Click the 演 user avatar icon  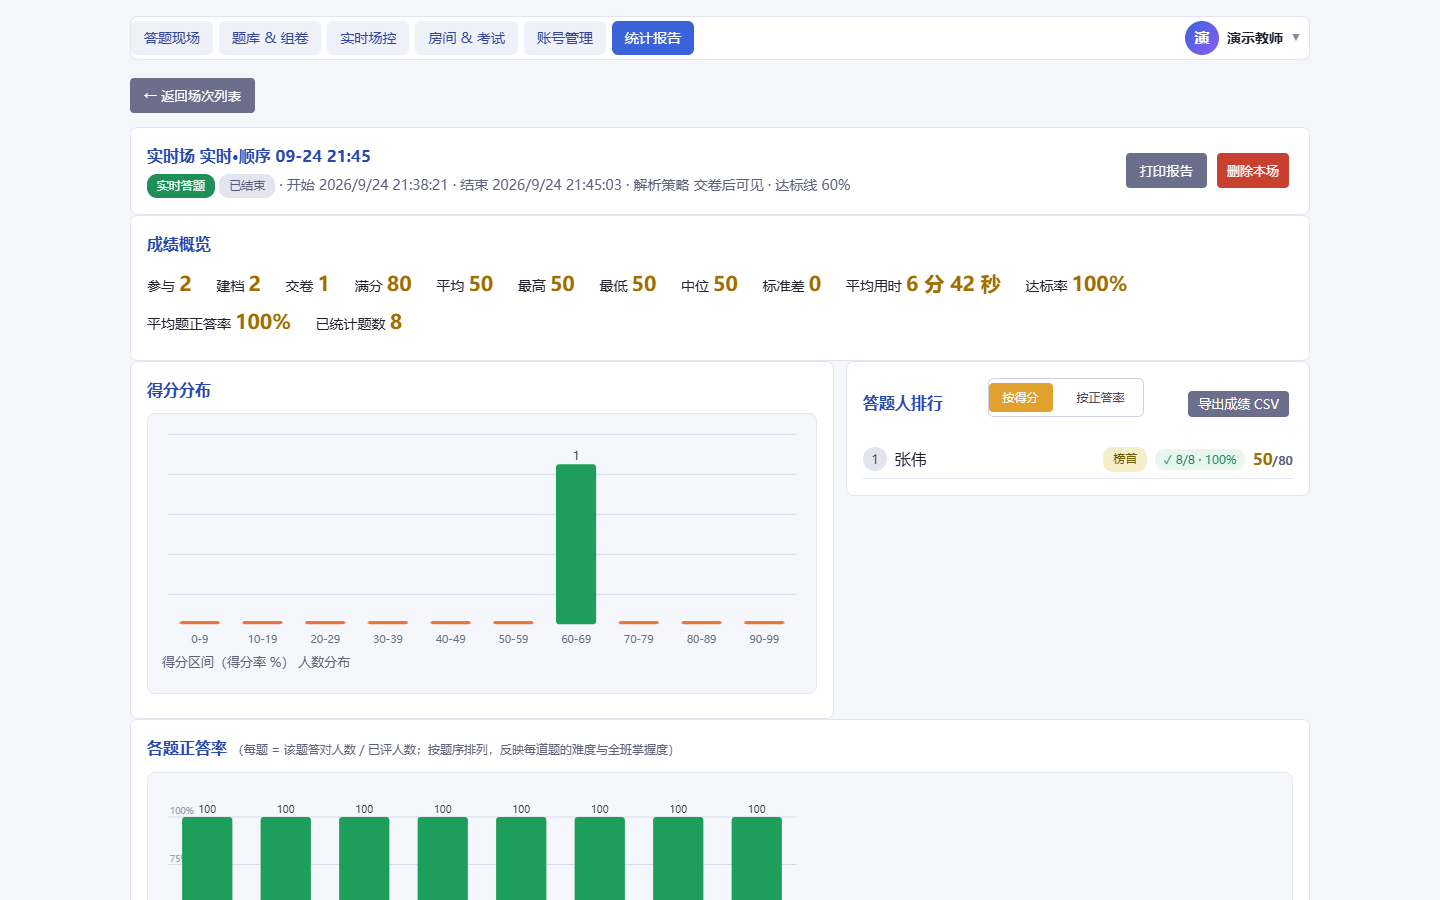click(1202, 38)
